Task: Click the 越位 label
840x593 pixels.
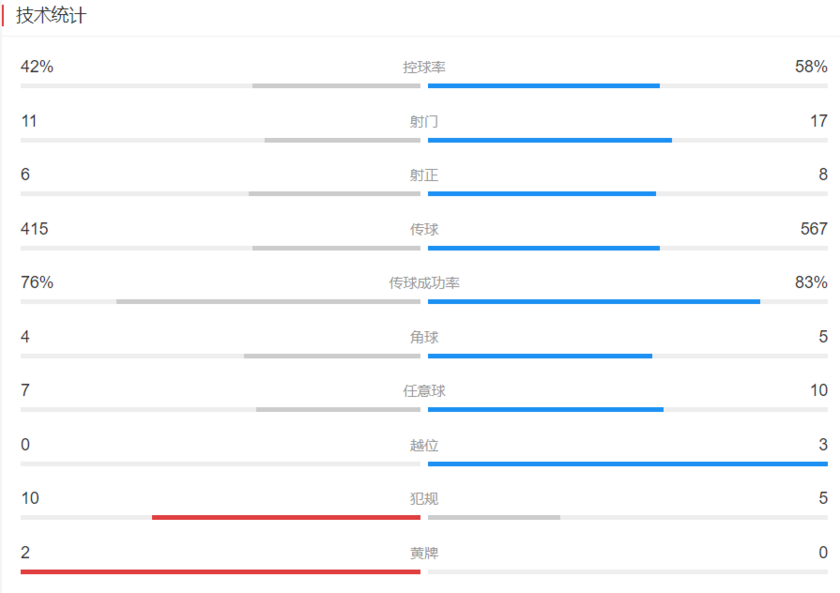Action: click(424, 445)
